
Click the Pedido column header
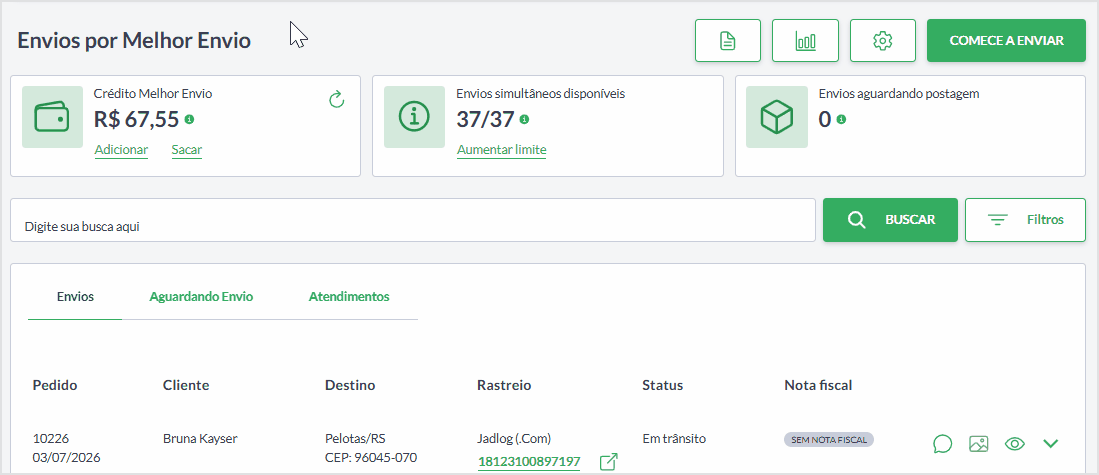[x=55, y=385]
